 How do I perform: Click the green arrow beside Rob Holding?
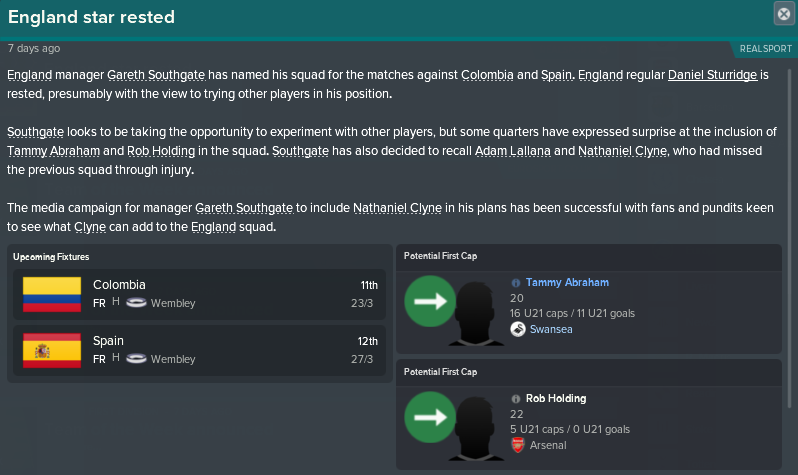430,417
